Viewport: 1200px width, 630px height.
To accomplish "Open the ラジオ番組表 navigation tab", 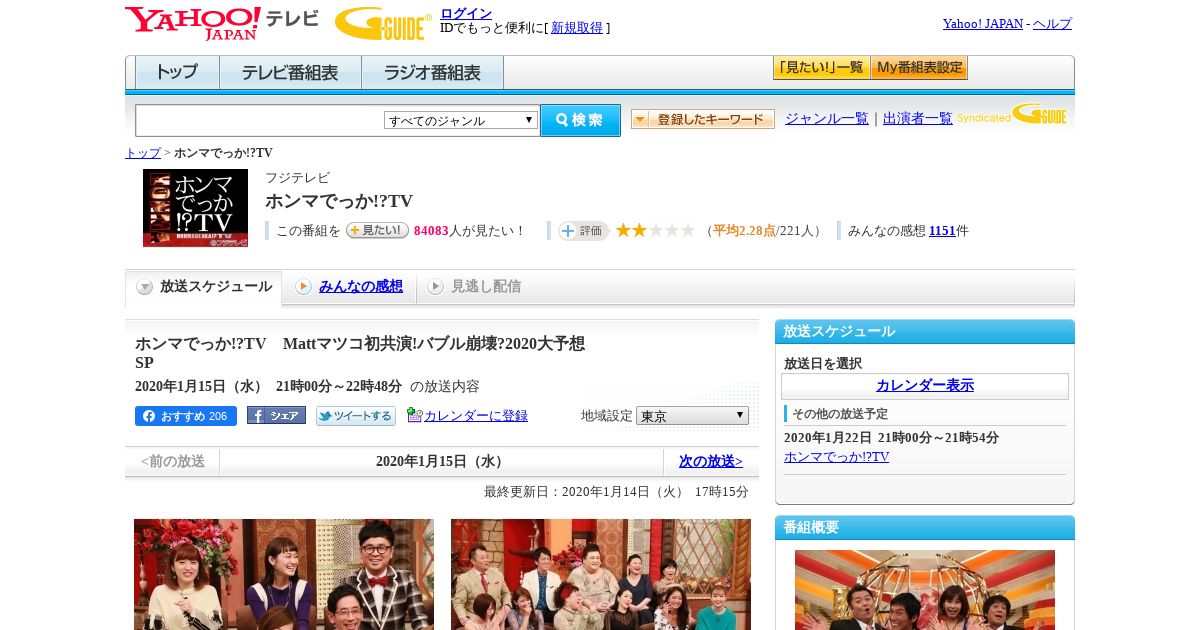I will [432, 73].
